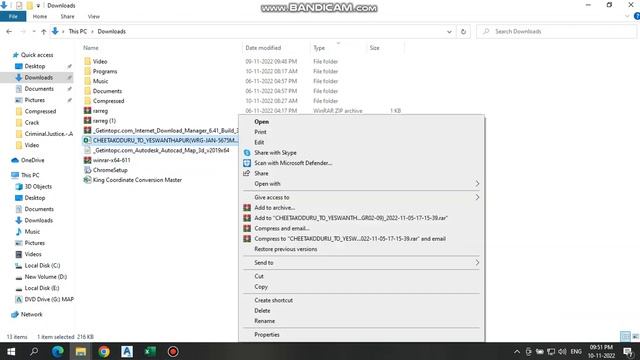The height and width of the screenshot is (360, 640).
Task: Click the volume speaker tray icon
Action: pos(562,351)
